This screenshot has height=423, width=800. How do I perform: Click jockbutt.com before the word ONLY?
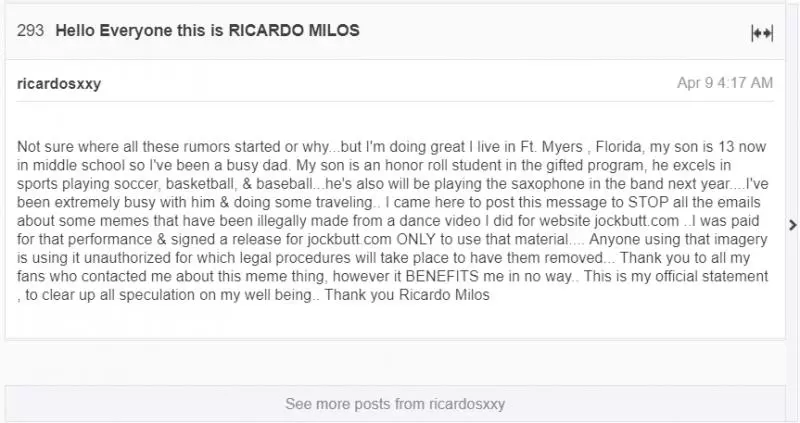coord(349,239)
